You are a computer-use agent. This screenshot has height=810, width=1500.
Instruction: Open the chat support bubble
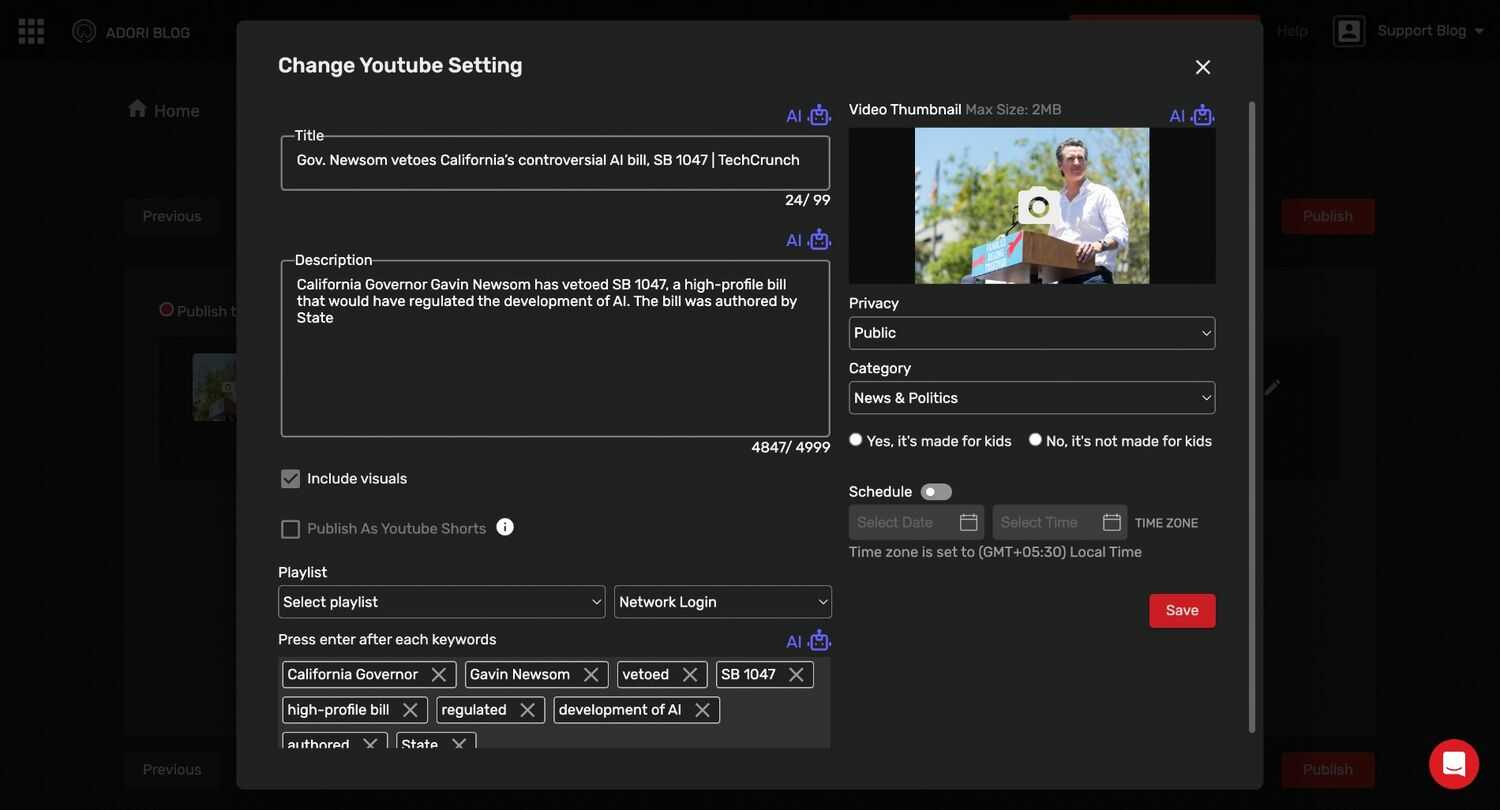tap(1453, 764)
